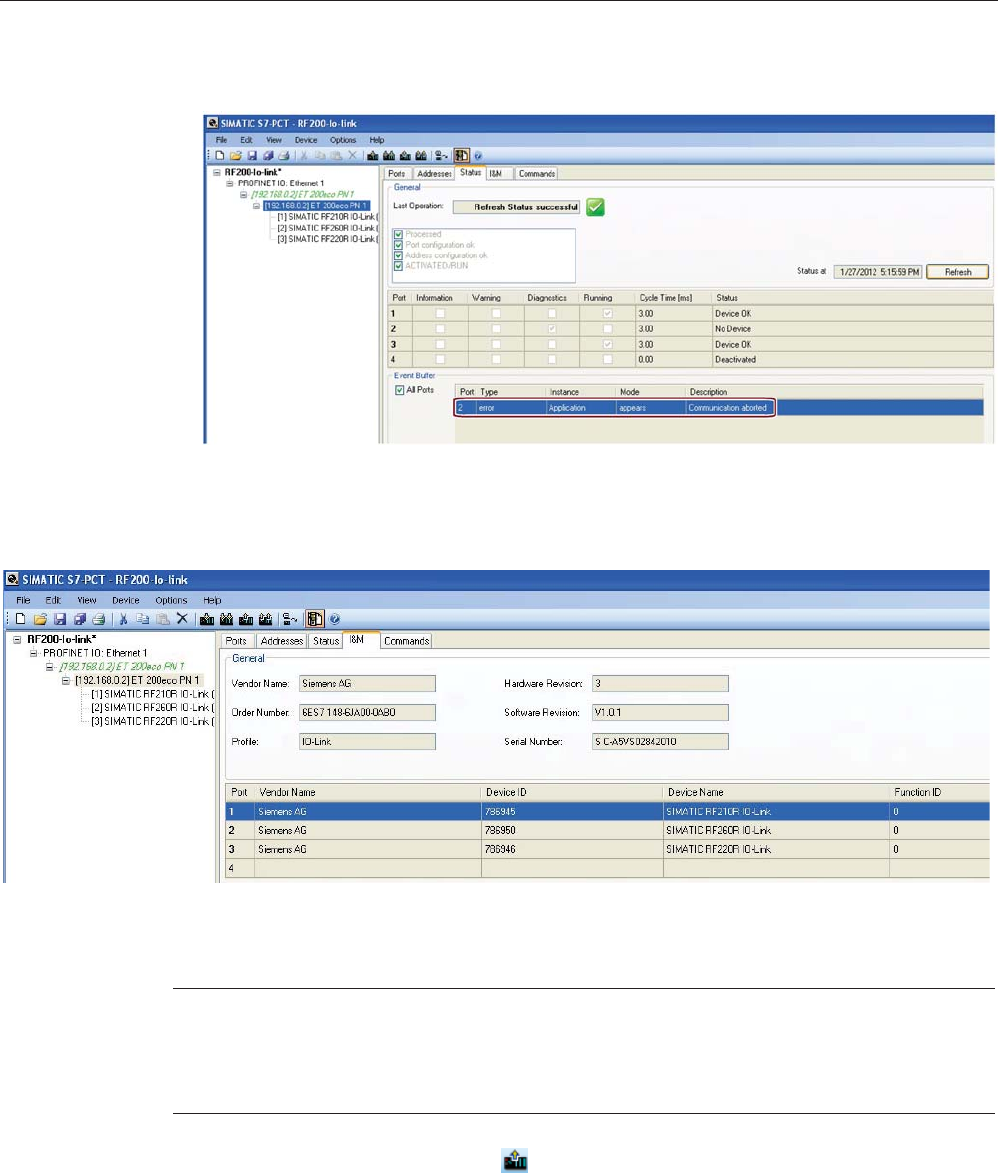This screenshot has width=998, height=1173.
Task: Click Delete X icon in I&M-tab window toolbar
Action: click(182, 619)
